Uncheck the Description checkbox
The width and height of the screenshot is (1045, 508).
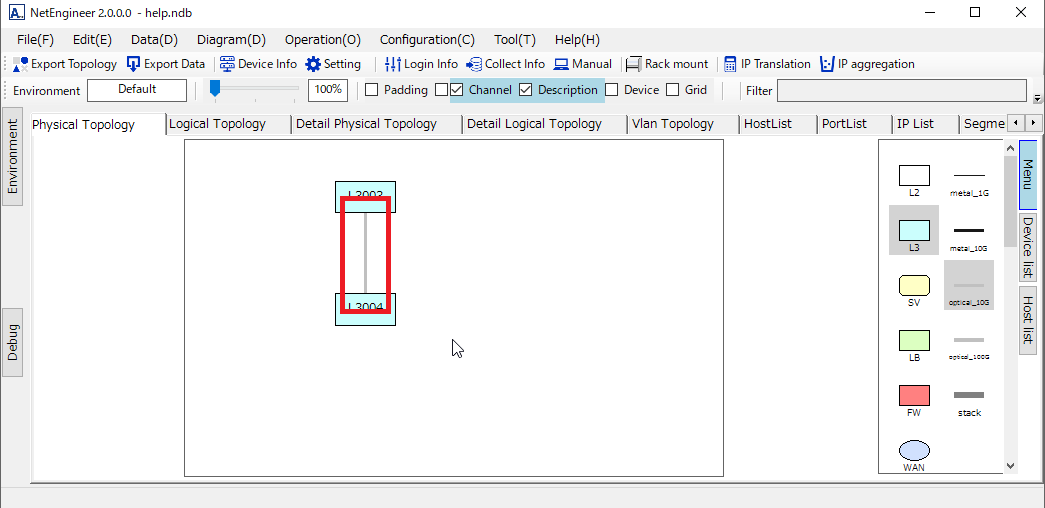pos(526,90)
